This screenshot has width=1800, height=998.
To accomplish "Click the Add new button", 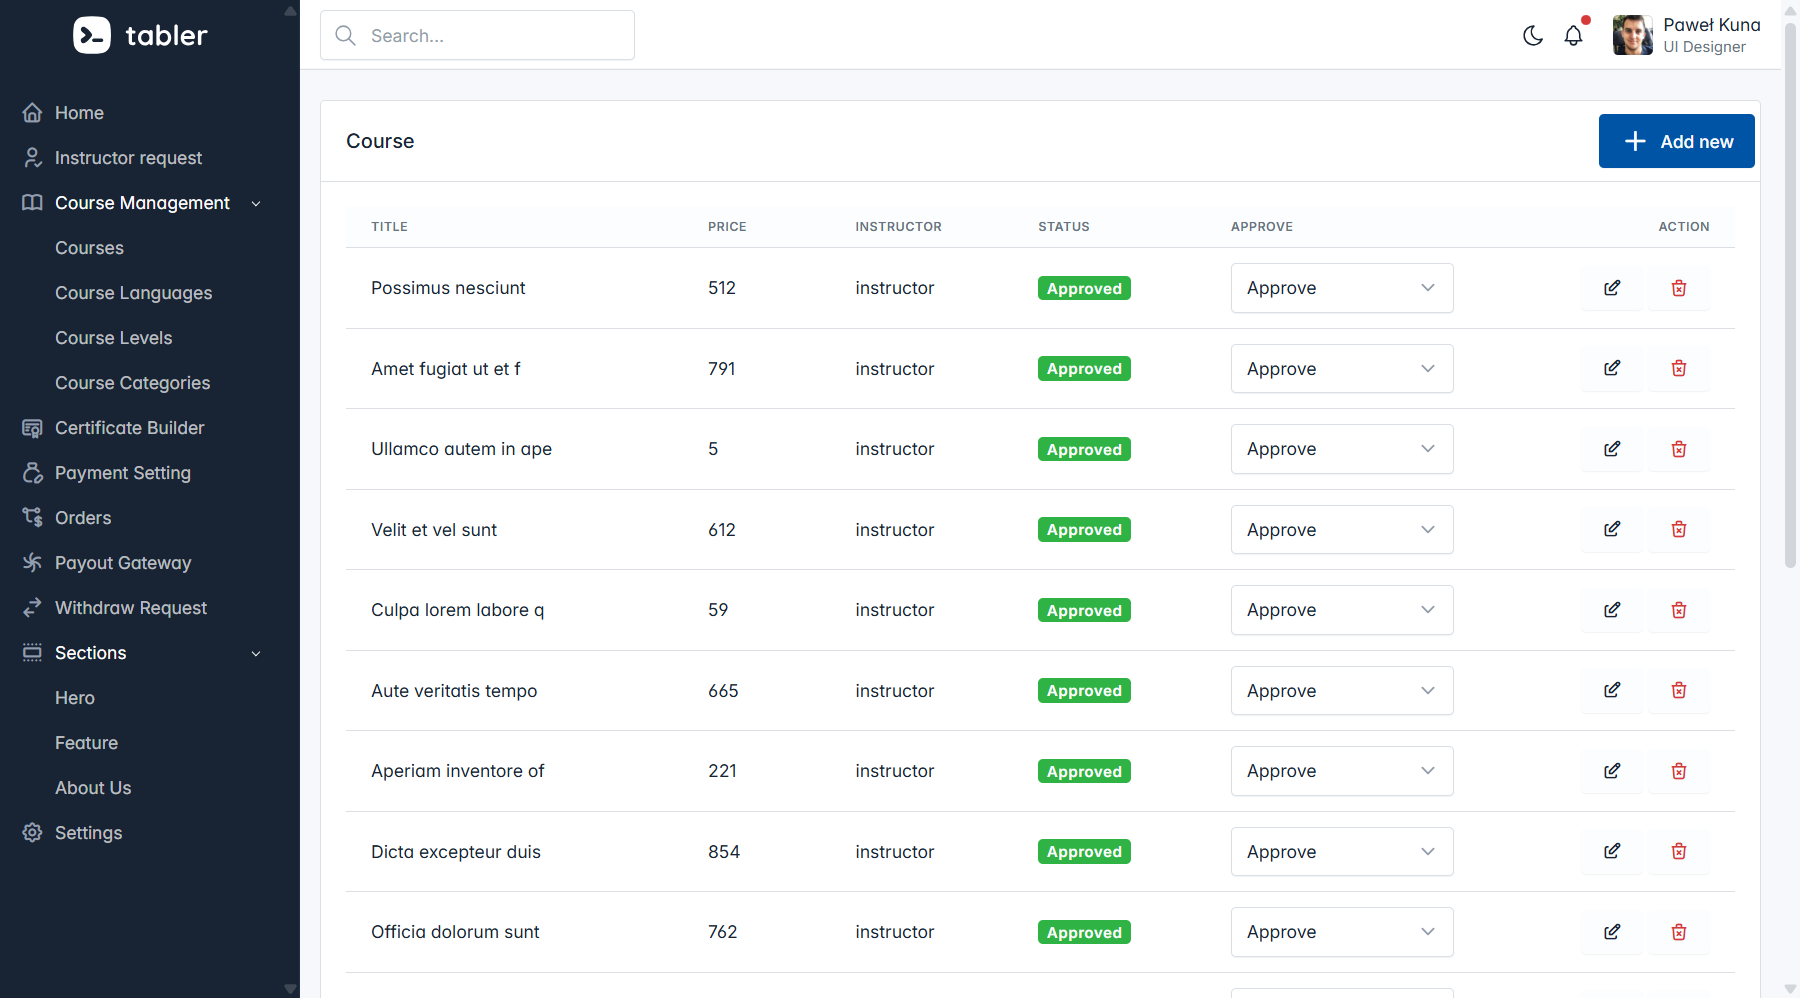I will pos(1676,141).
